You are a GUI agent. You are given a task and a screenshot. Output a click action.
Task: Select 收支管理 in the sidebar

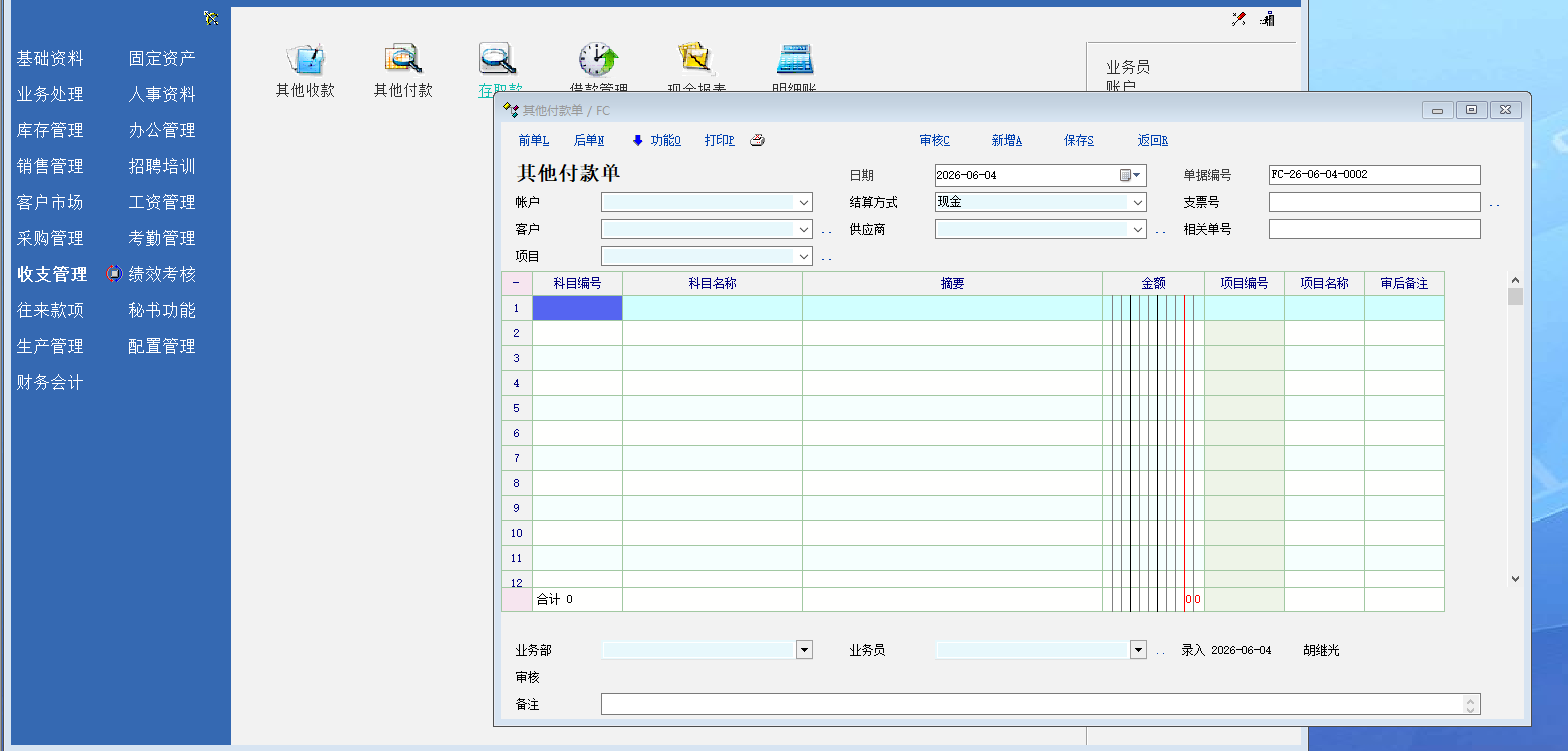coord(52,275)
